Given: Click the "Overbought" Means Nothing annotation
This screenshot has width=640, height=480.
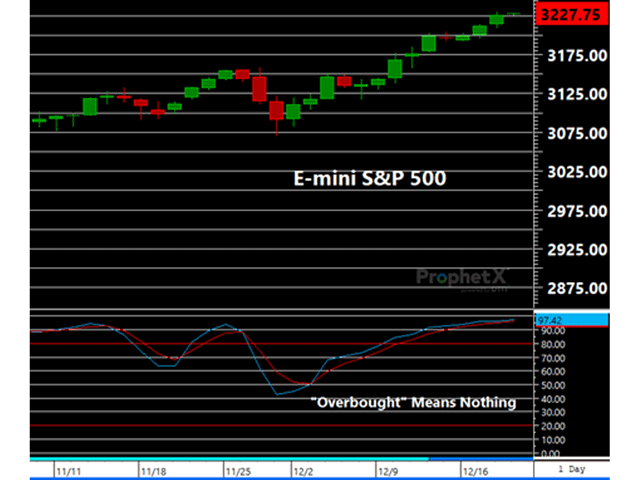Looking at the screenshot, I should pos(413,403).
